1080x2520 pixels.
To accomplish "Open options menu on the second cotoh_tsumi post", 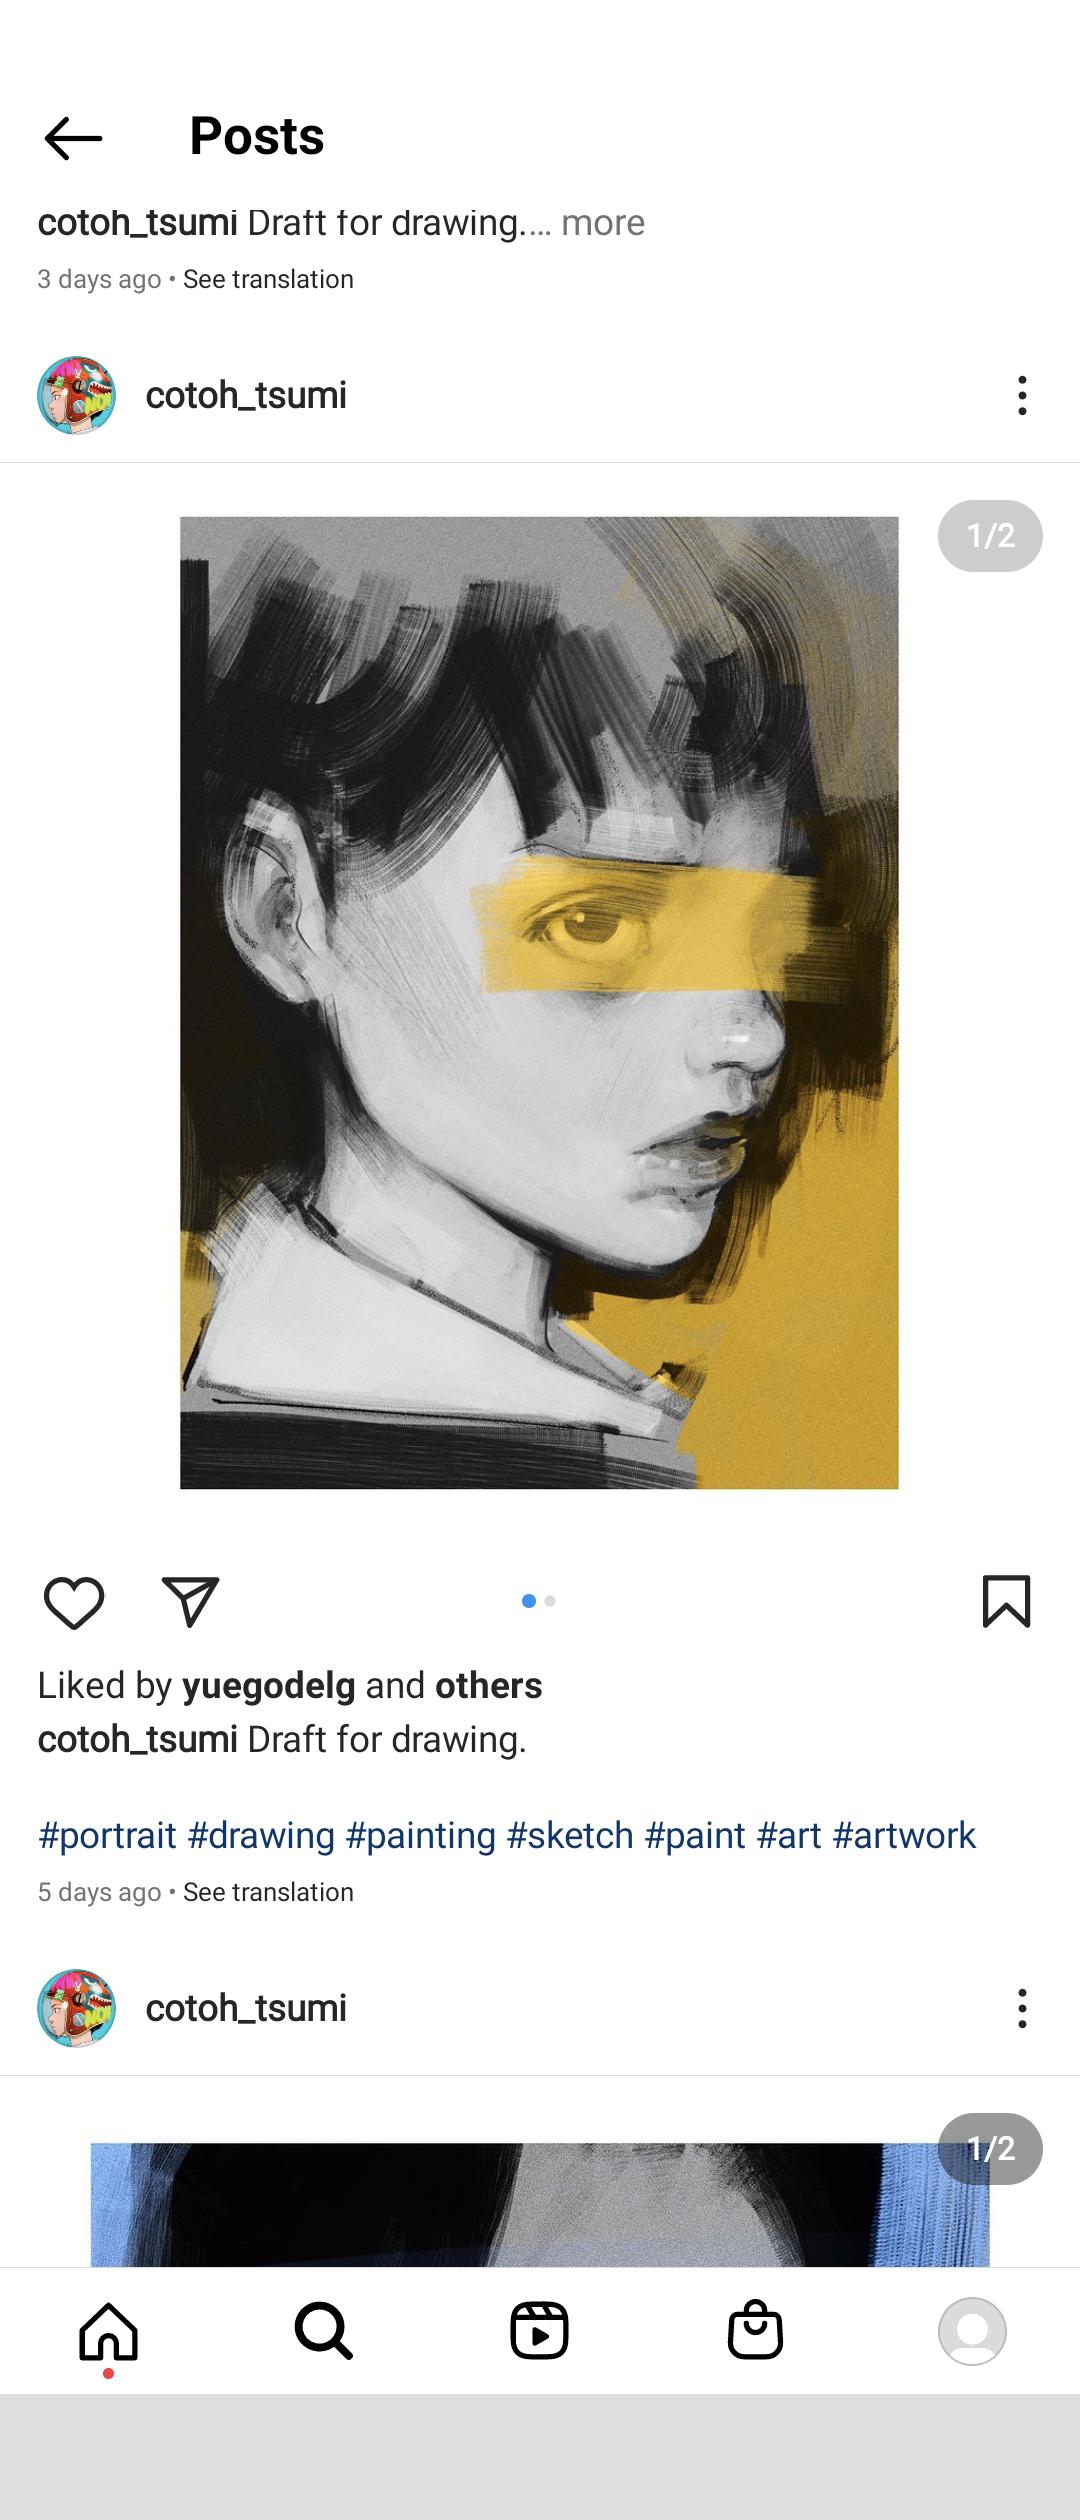I will pos(1022,2008).
